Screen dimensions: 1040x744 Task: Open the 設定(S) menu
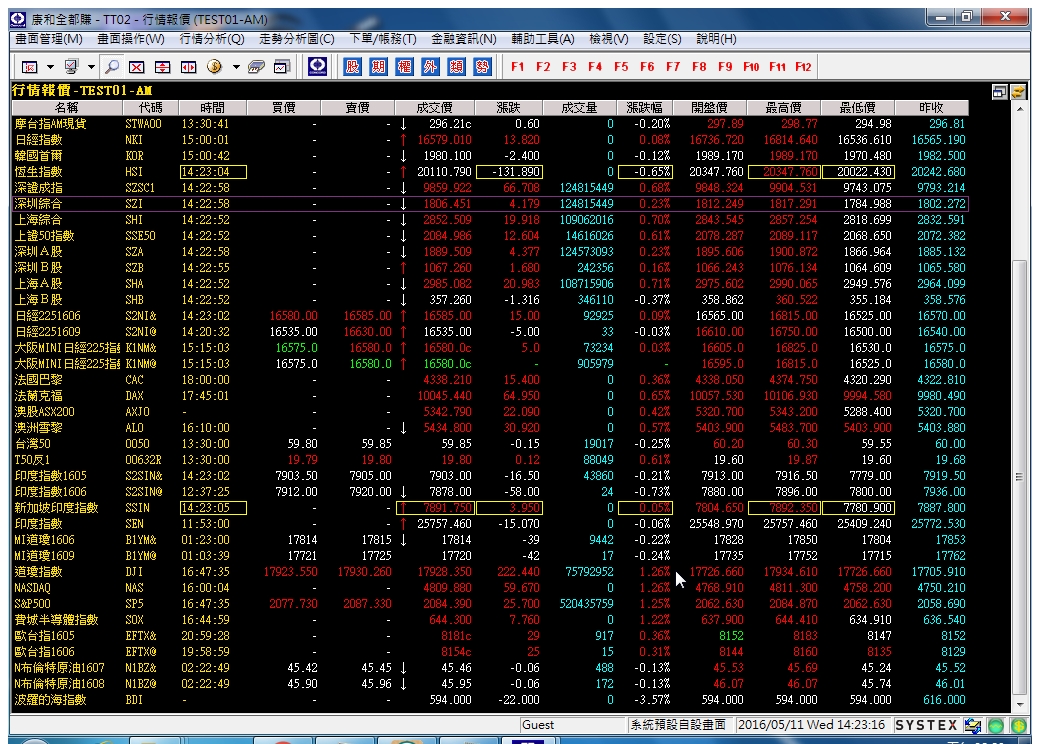662,39
